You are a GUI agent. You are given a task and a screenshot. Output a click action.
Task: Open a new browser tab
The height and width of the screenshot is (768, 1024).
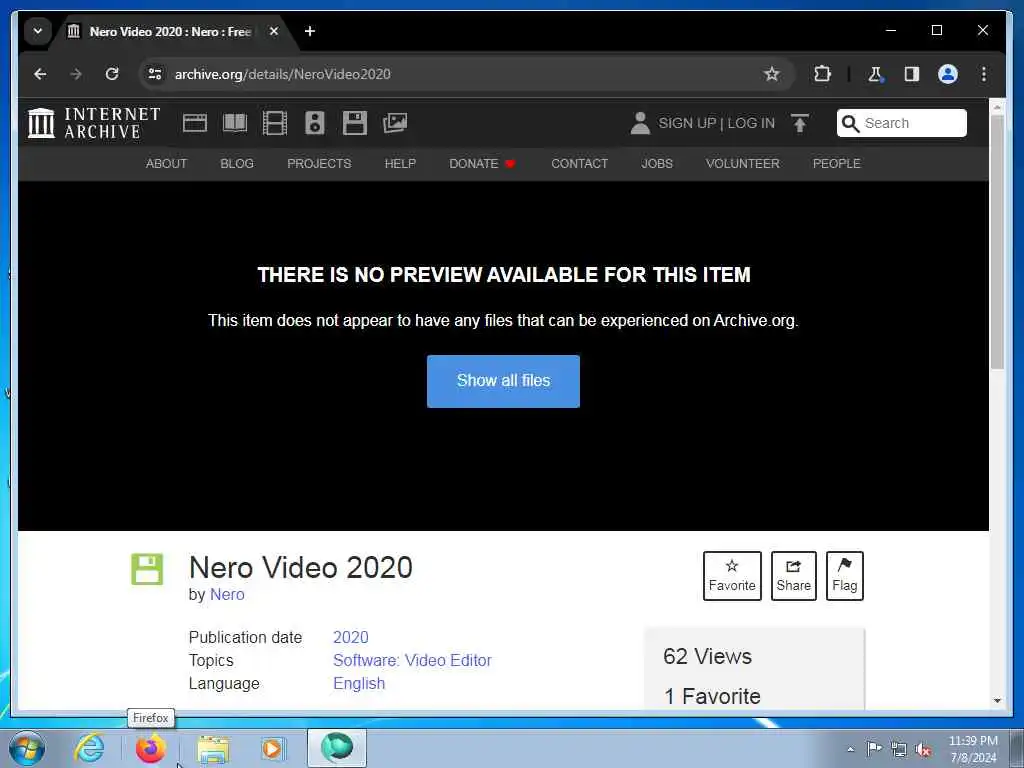(310, 31)
